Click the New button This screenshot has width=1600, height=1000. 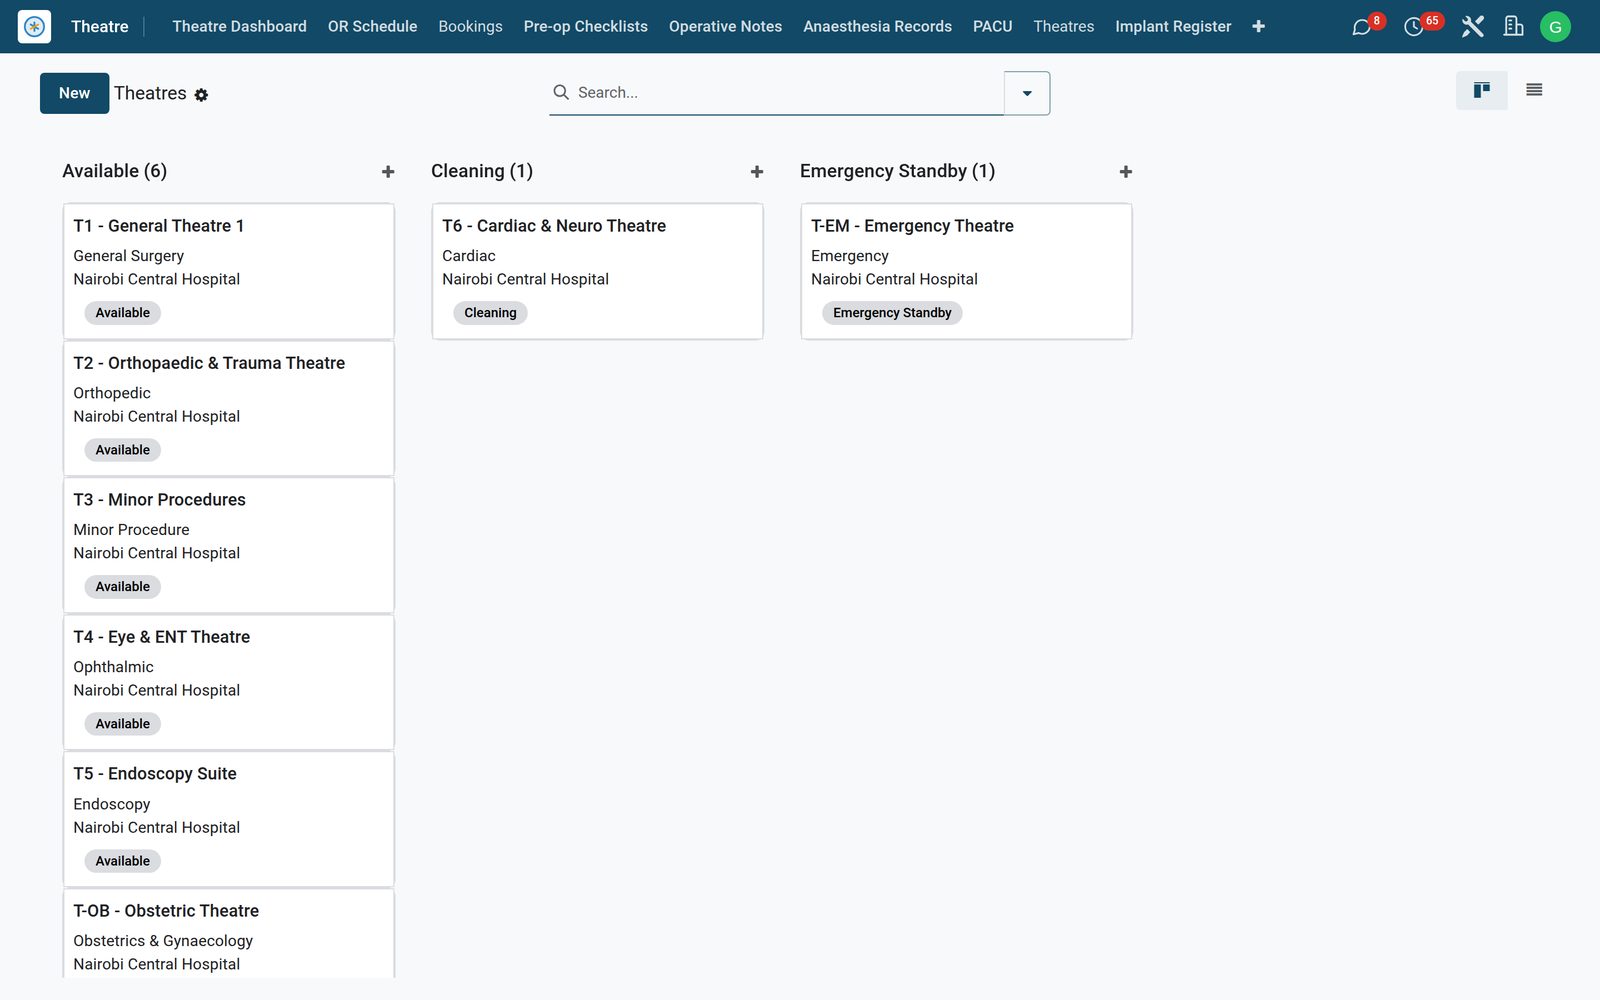74,93
